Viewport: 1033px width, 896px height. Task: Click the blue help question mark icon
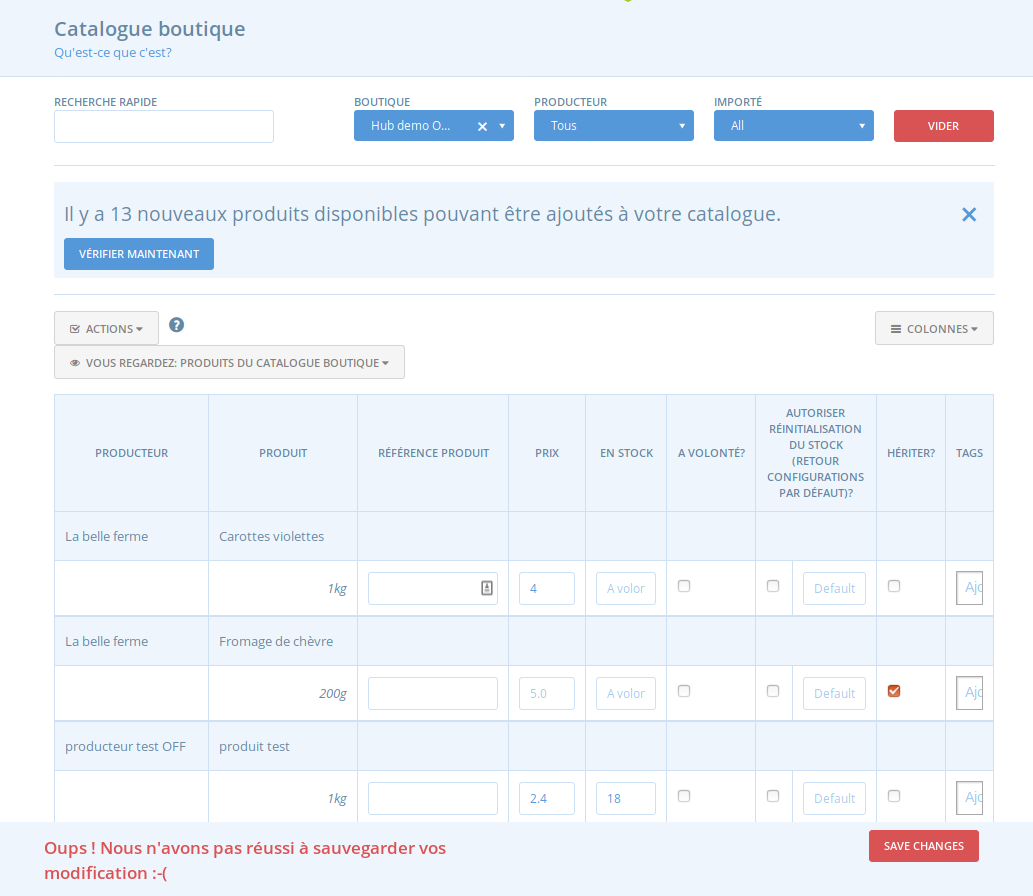(177, 325)
